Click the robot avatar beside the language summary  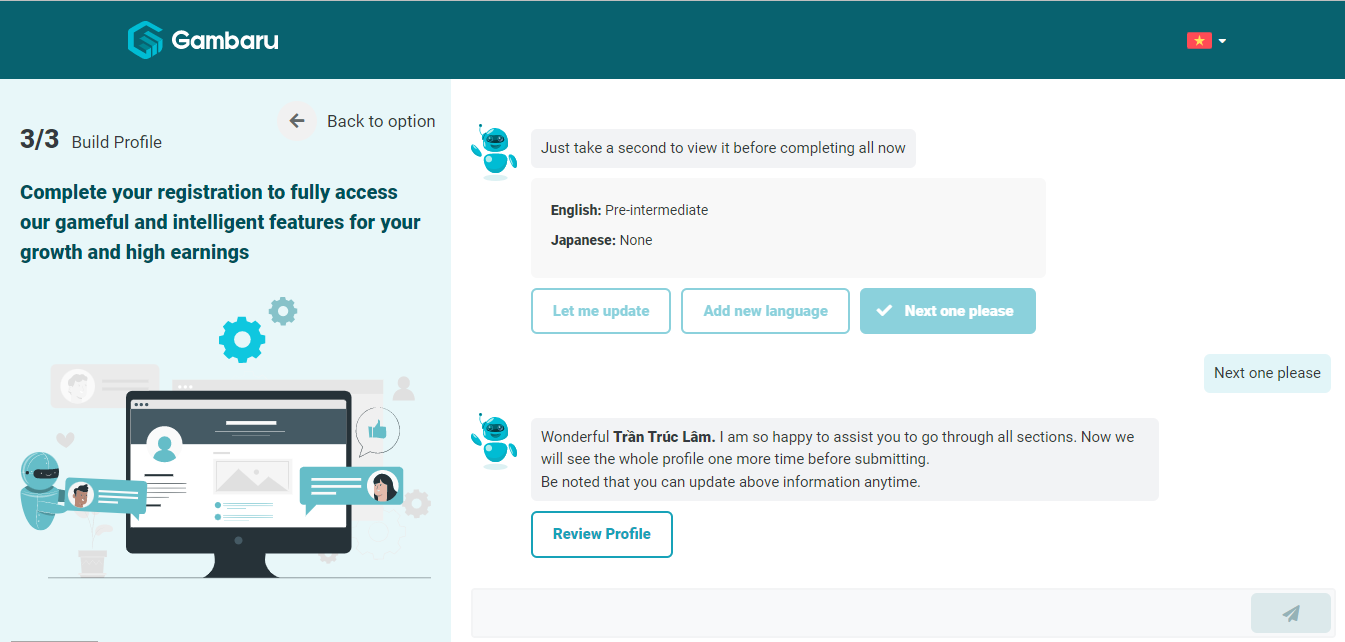click(x=493, y=150)
